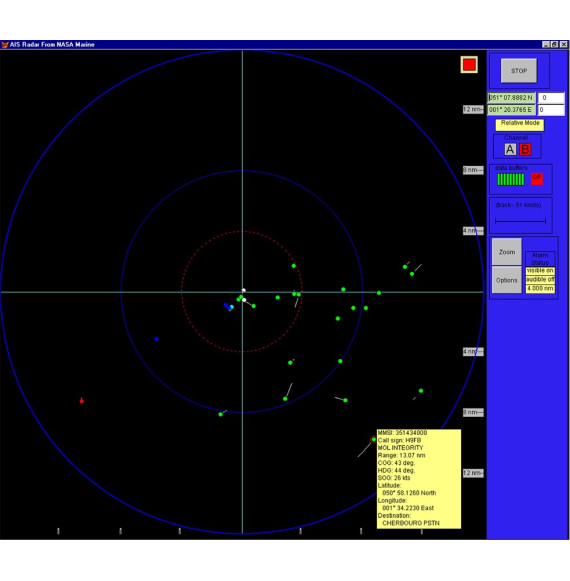
Task: Open the Zoom control
Action: pos(507,252)
